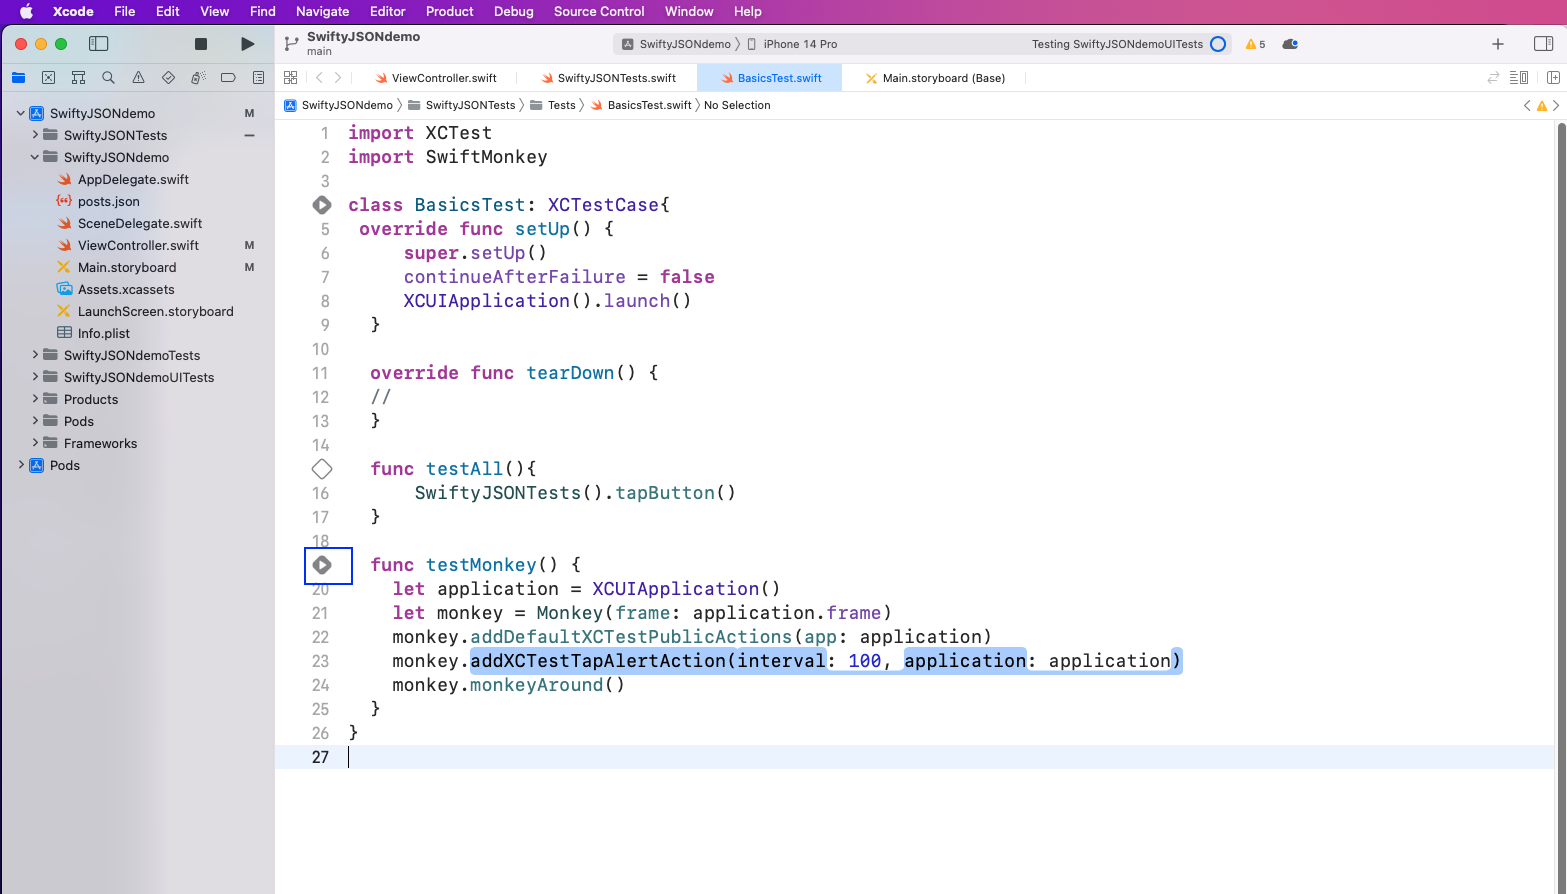Open the Debug navigator
Viewport: 1567px width, 894px height.
pyautogui.click(x=198, y=77)
